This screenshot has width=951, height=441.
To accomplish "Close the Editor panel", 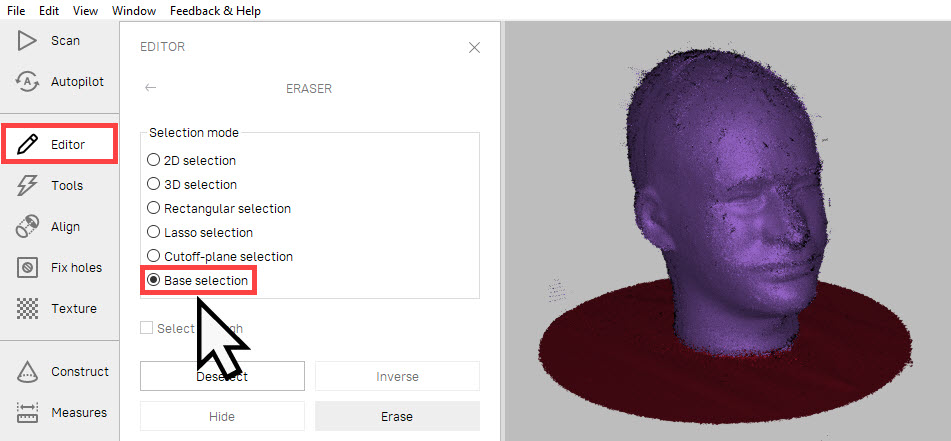I will click(474, 47).
